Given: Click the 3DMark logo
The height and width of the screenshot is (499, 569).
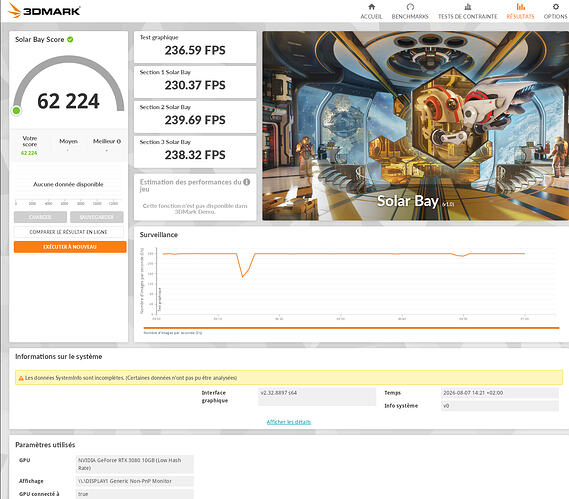Looking at the screenshot, I should (x=44, y=11).
